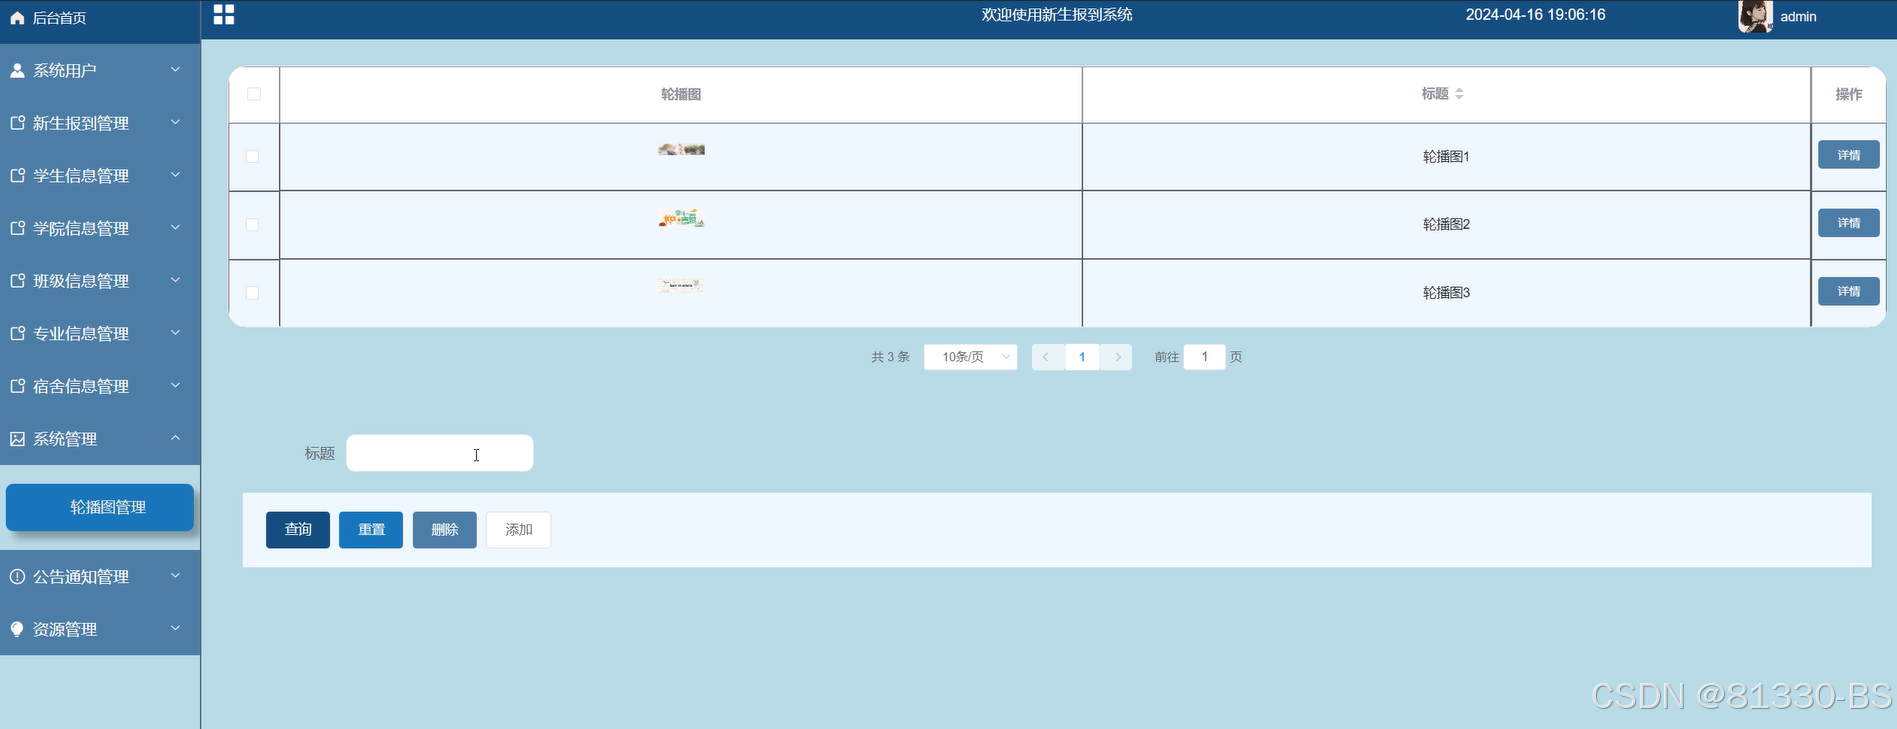This screenshot has width=1897, height=729.
Task: Click the 共 3 条 total count text
Action: pos(890,357)
